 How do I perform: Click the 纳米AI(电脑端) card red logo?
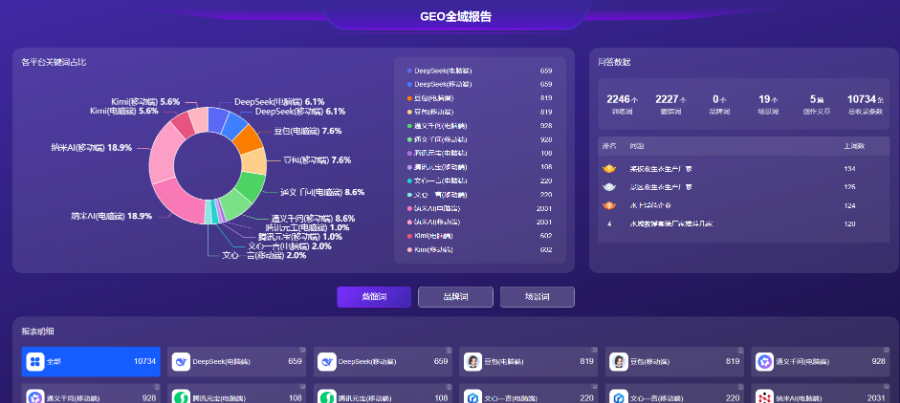pos(765,398)
